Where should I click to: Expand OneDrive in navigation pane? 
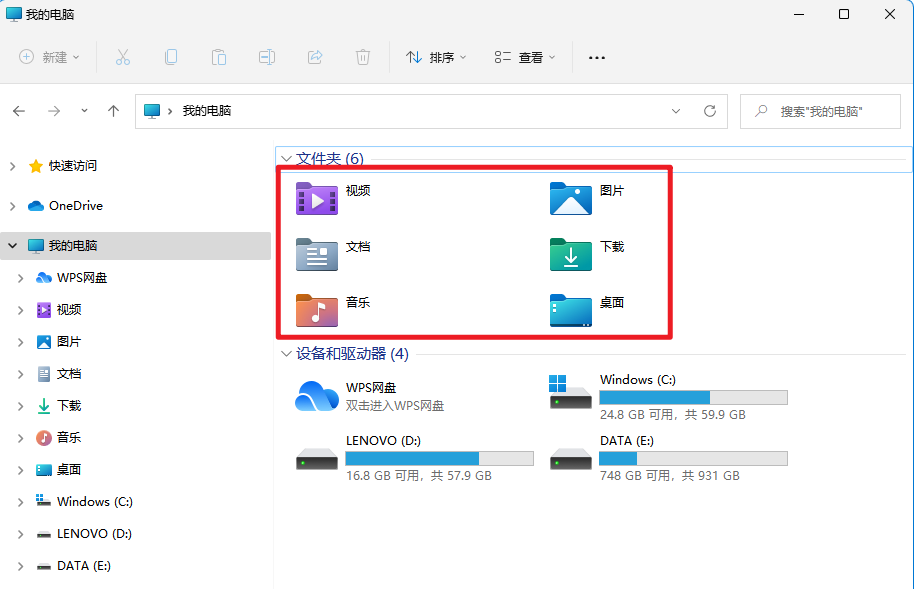pos(13,206)
